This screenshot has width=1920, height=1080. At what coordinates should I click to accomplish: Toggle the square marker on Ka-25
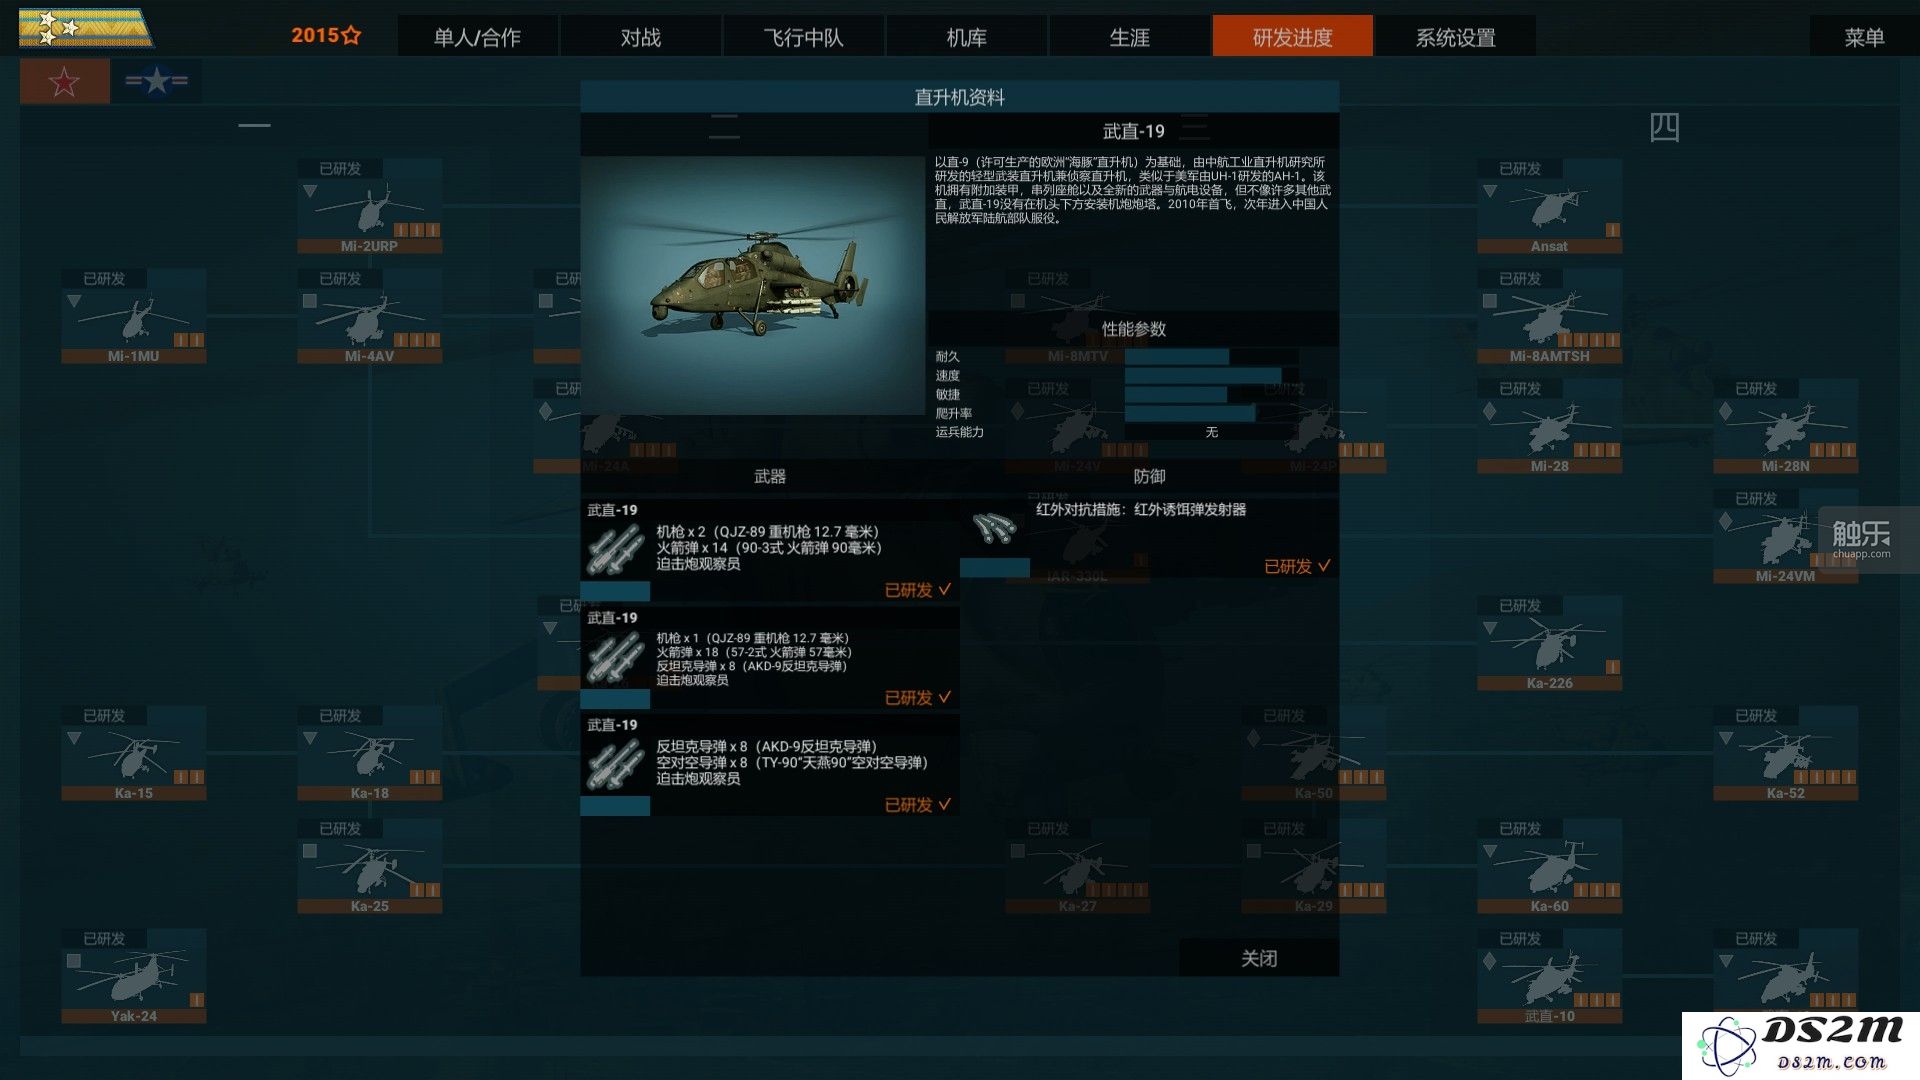coord(310,851)
